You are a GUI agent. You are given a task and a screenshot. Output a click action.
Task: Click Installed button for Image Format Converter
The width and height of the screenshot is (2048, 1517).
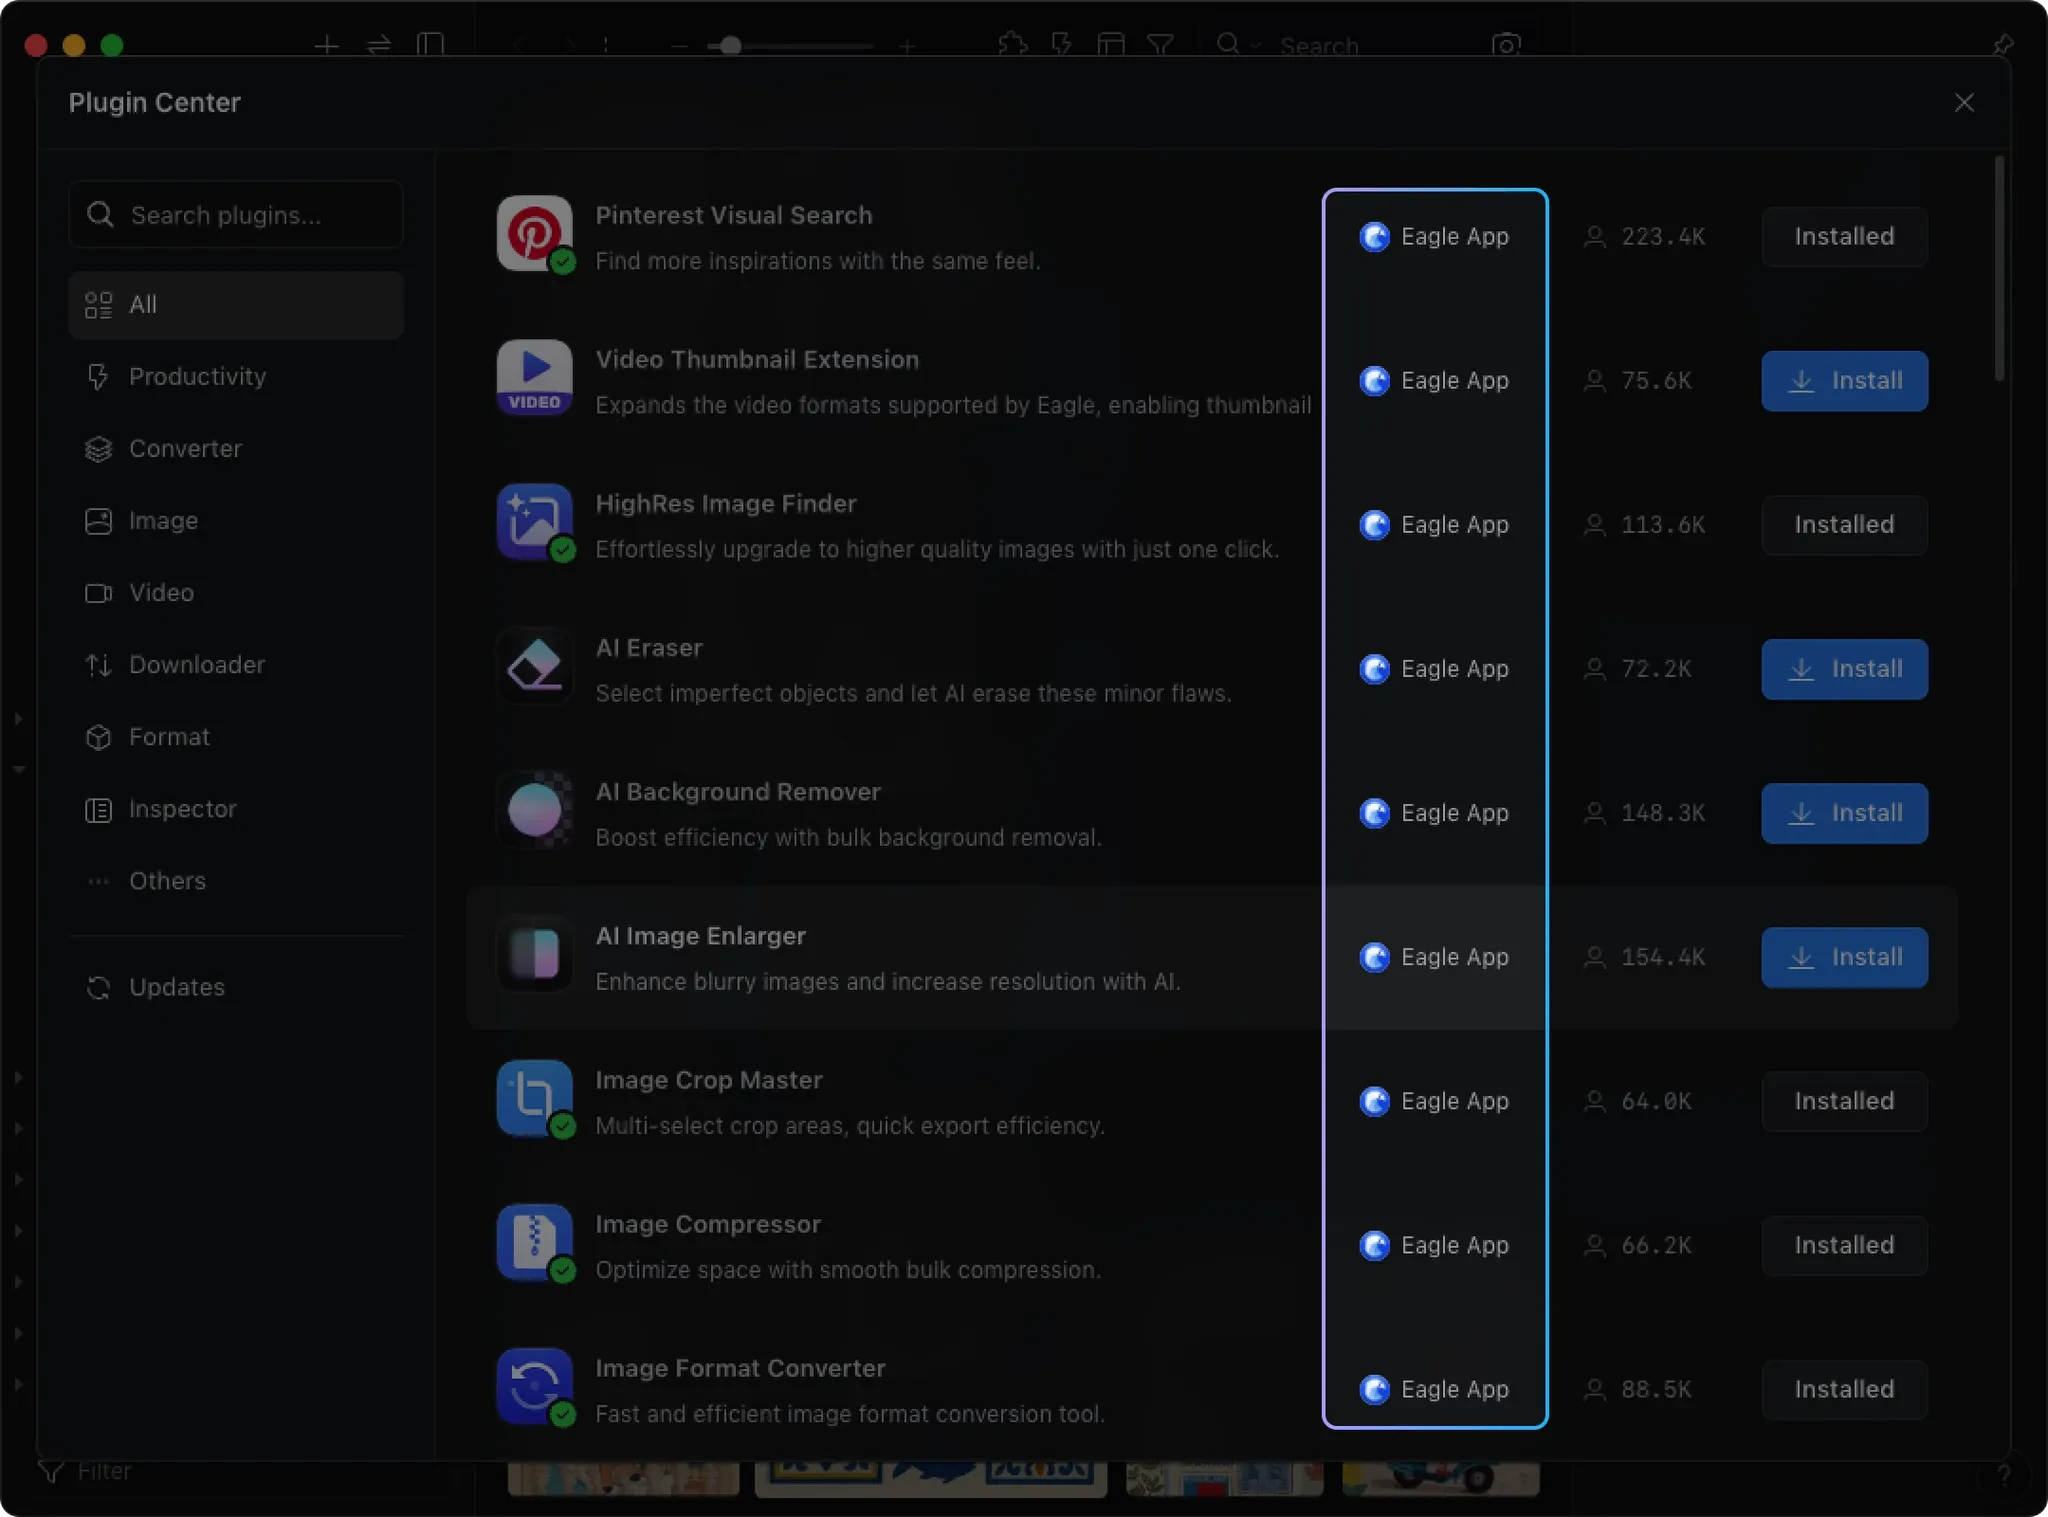tap(1844, 1389)
